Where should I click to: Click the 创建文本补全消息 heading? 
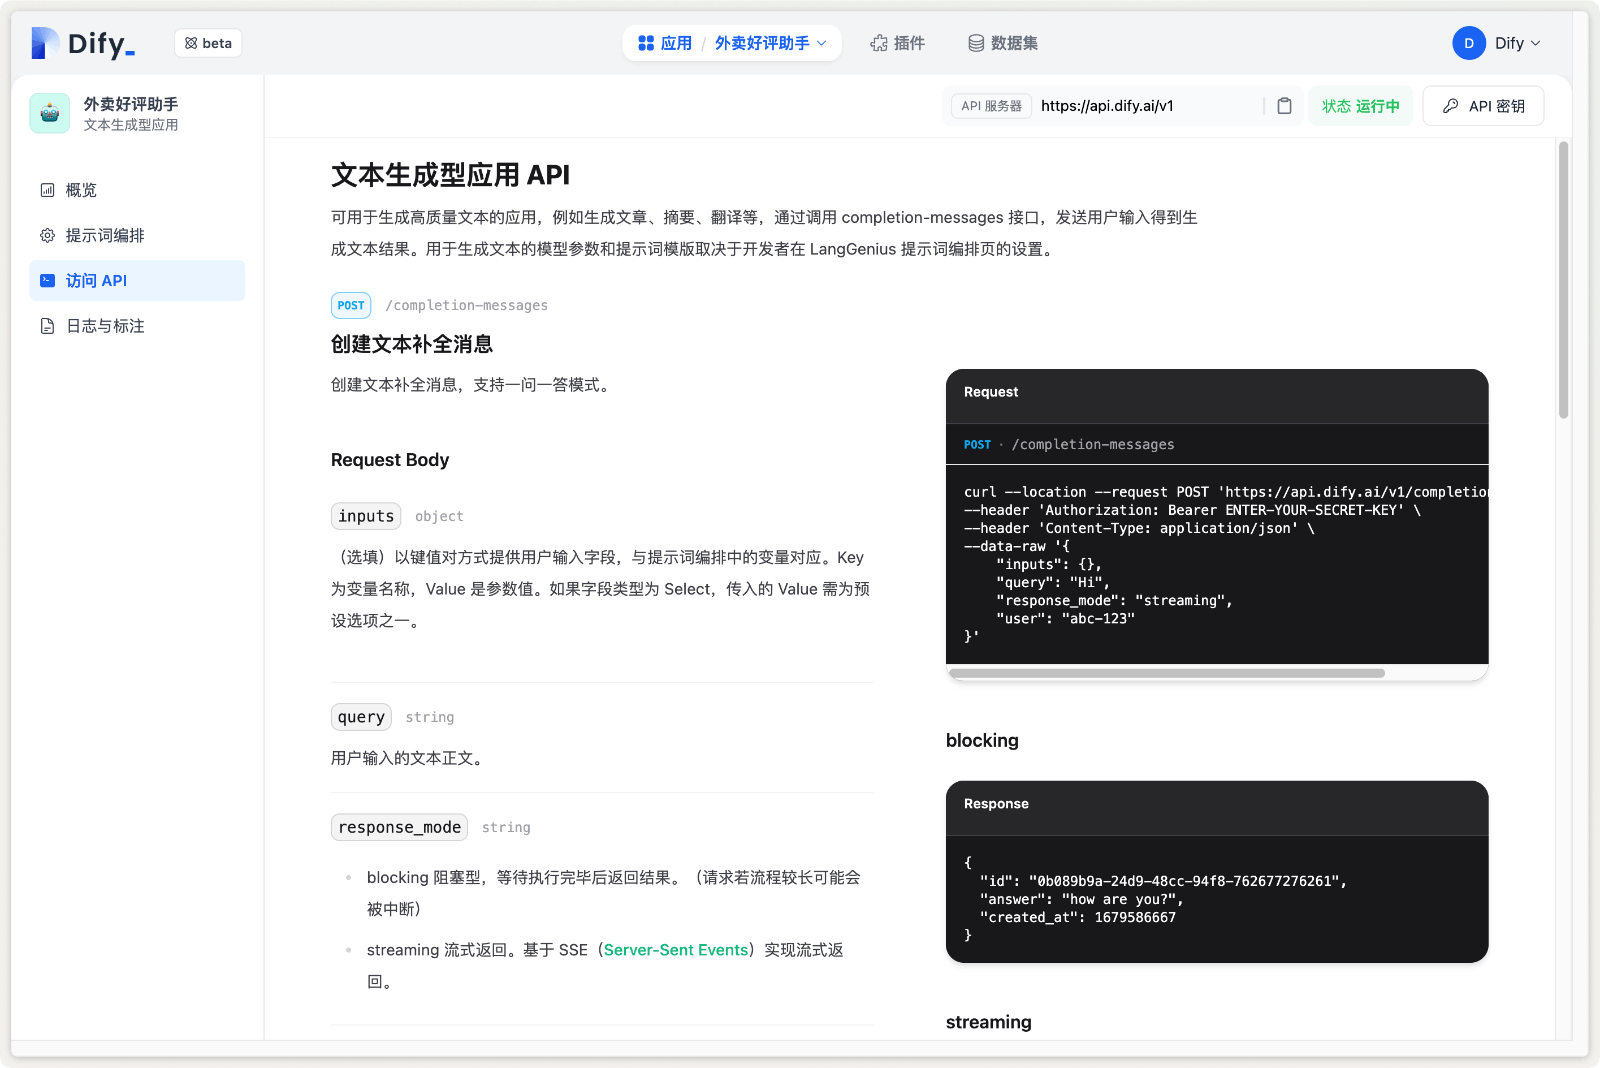(x=412, y=344)
